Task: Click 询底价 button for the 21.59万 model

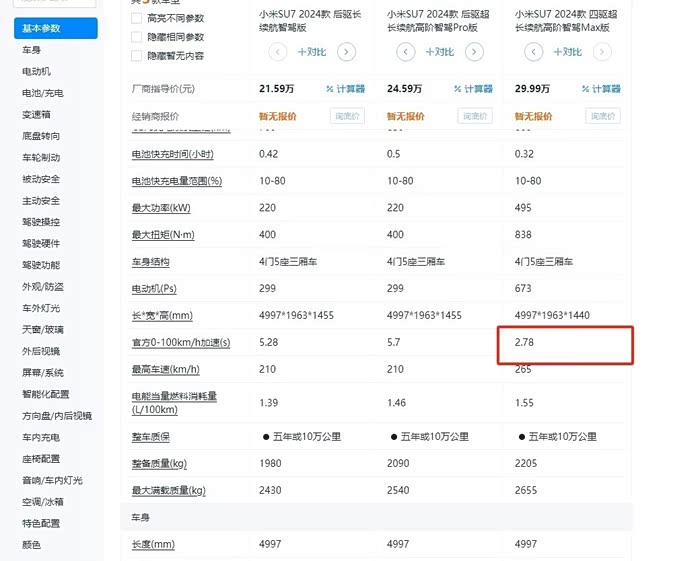Action: [347, 116]
